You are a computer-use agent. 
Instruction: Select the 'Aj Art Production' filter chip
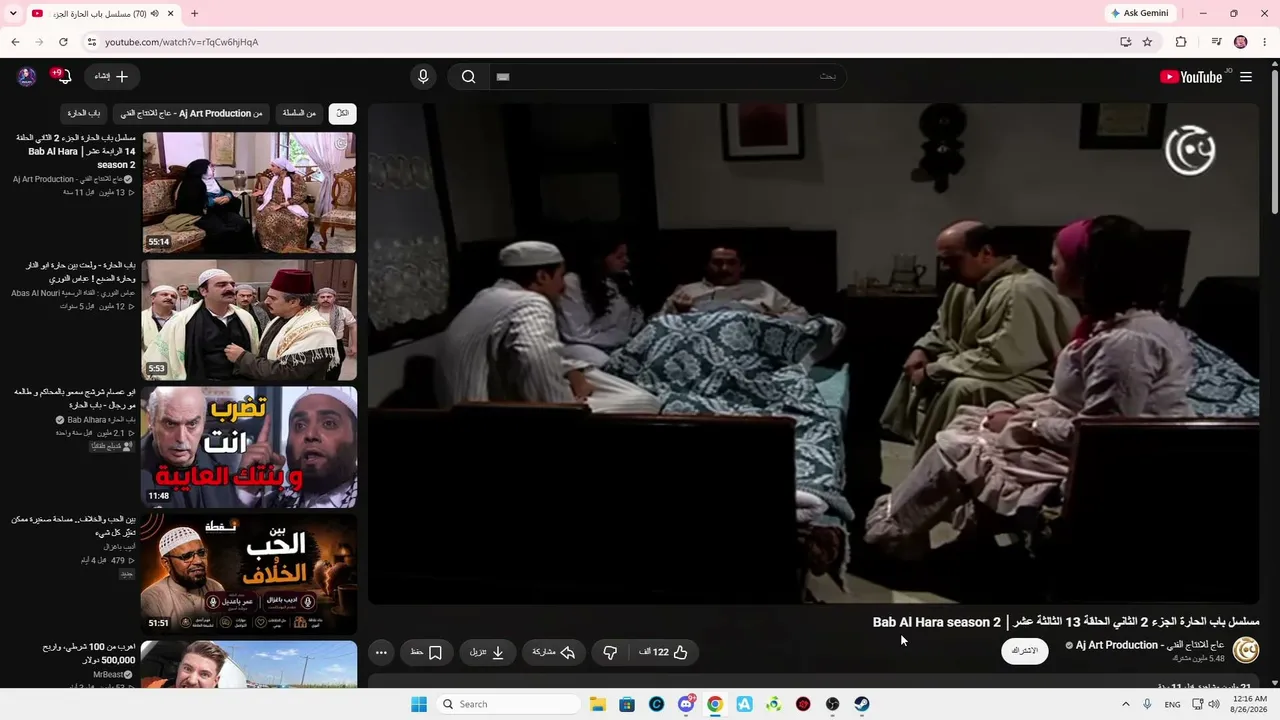point(191,113)
